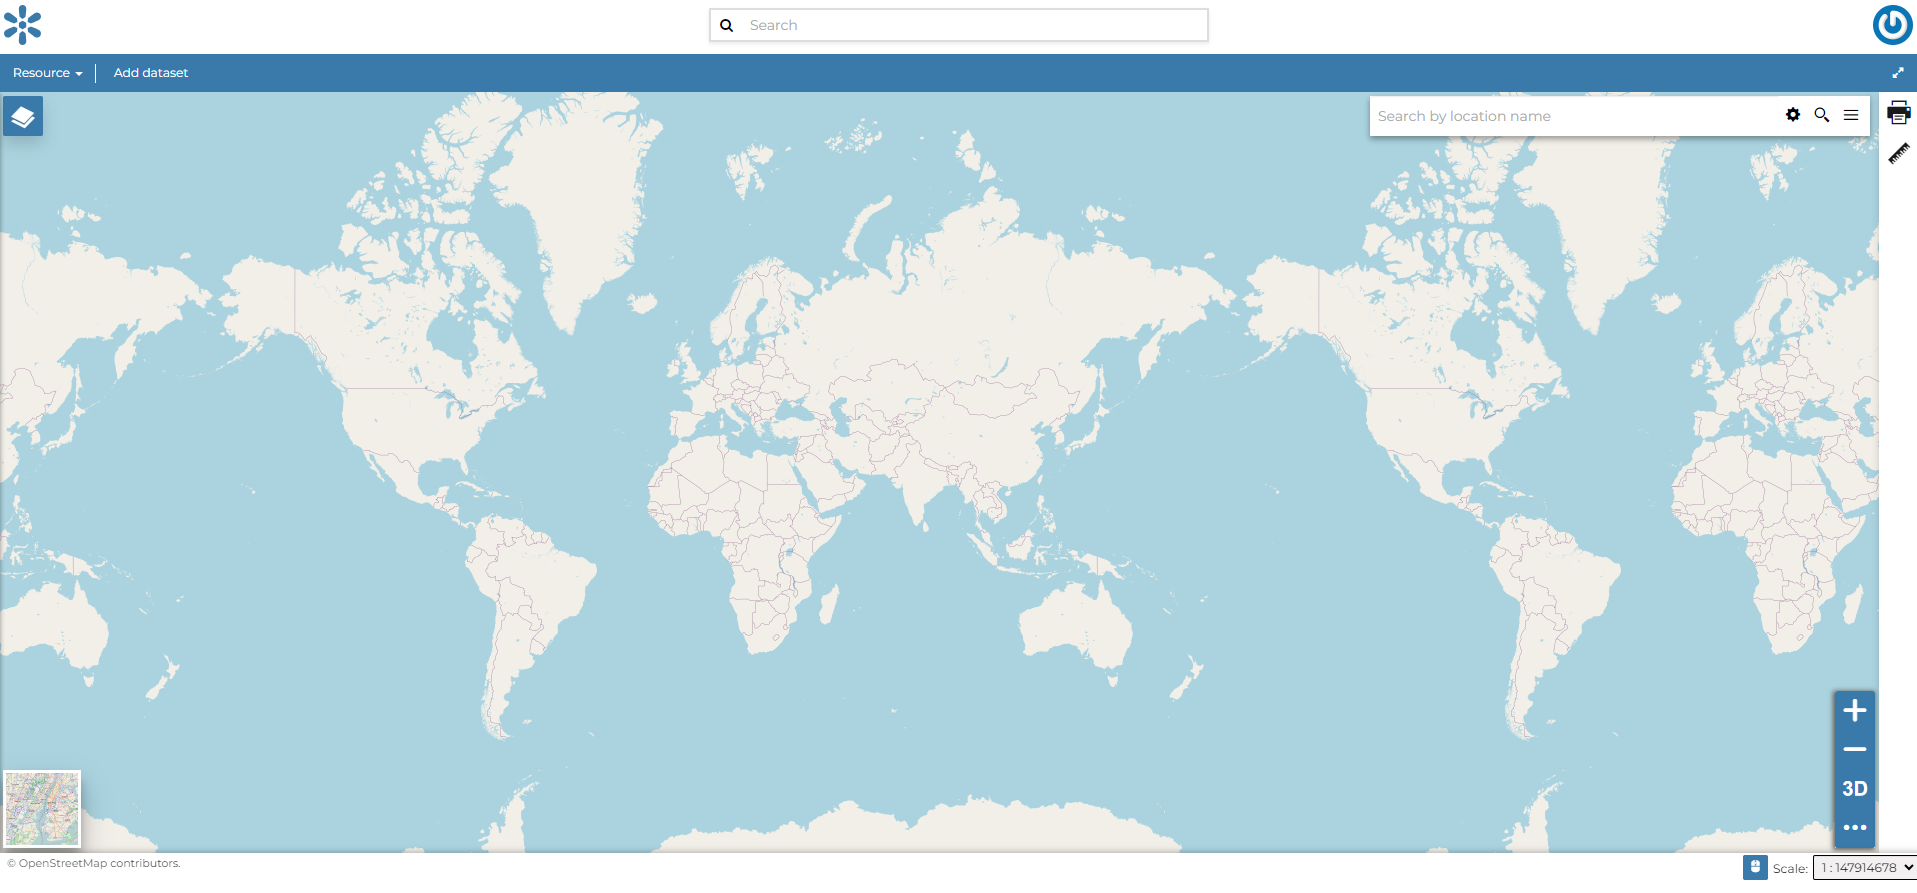Image resolution: width=1917 pixels, height=893 pixels.
Task: Select the measure ruler tool
Action: (x=1898, y=153)
